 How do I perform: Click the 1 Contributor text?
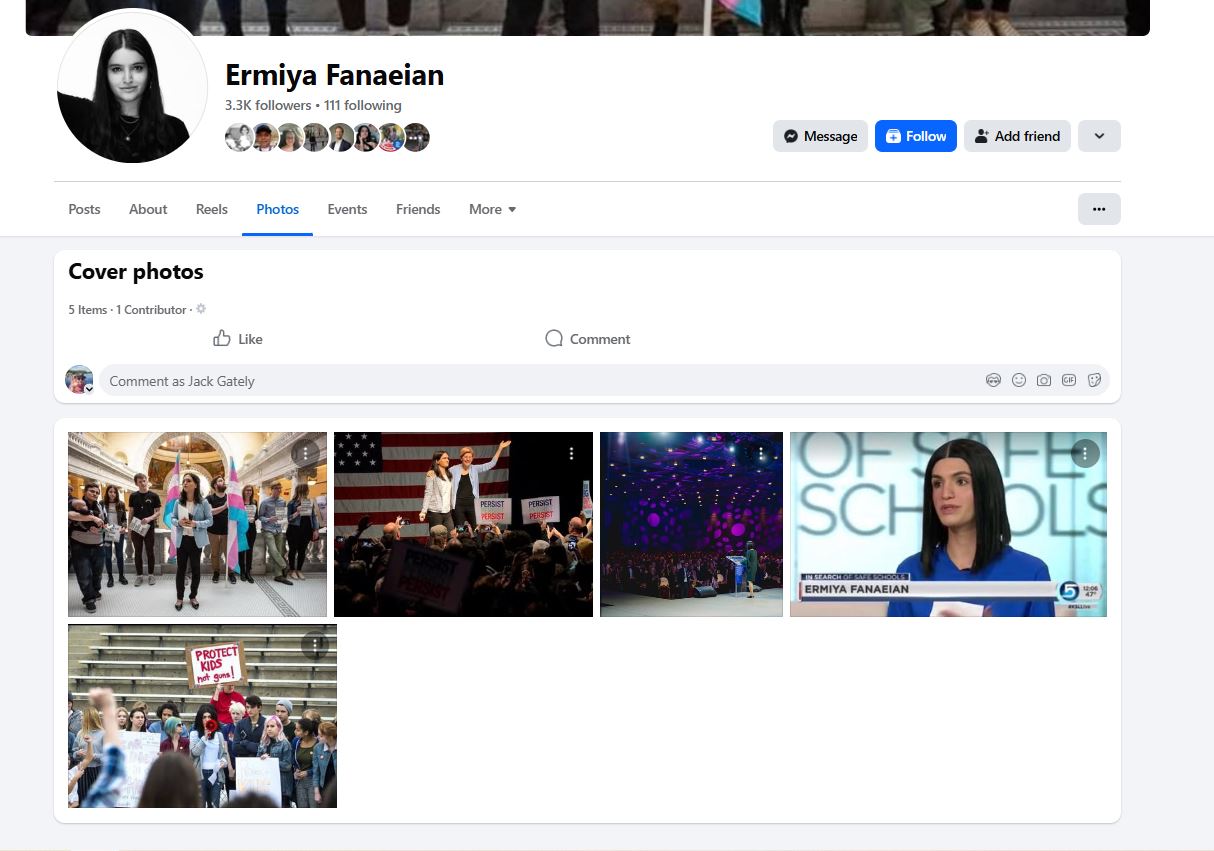[x=151, y=310]
